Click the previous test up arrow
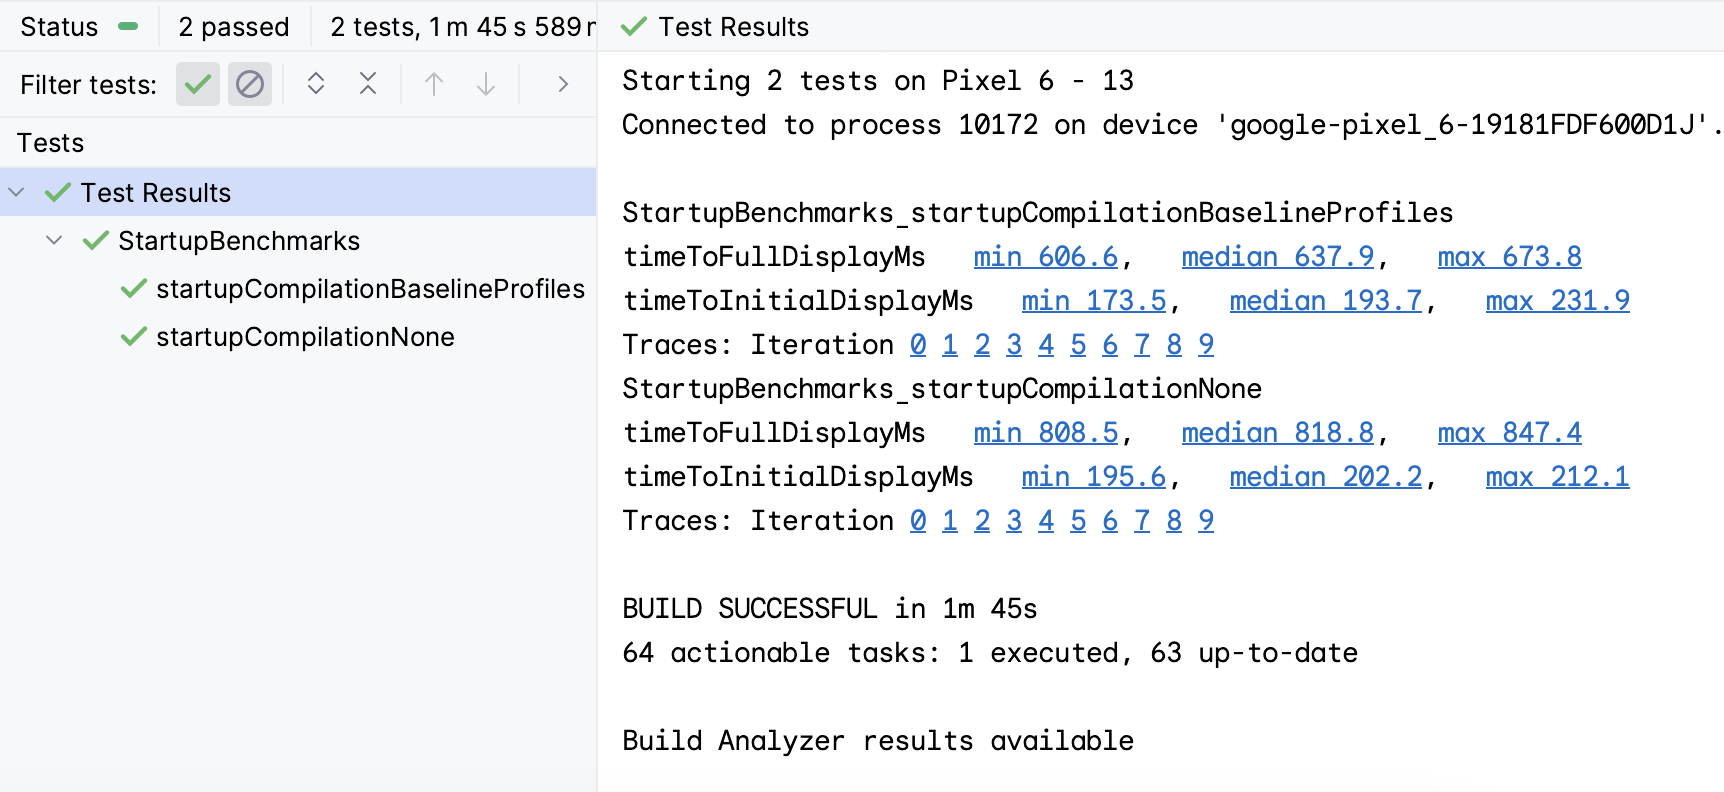Viewport: 1724px width, 792px height. pyautogui.click(x=434, y=84)
